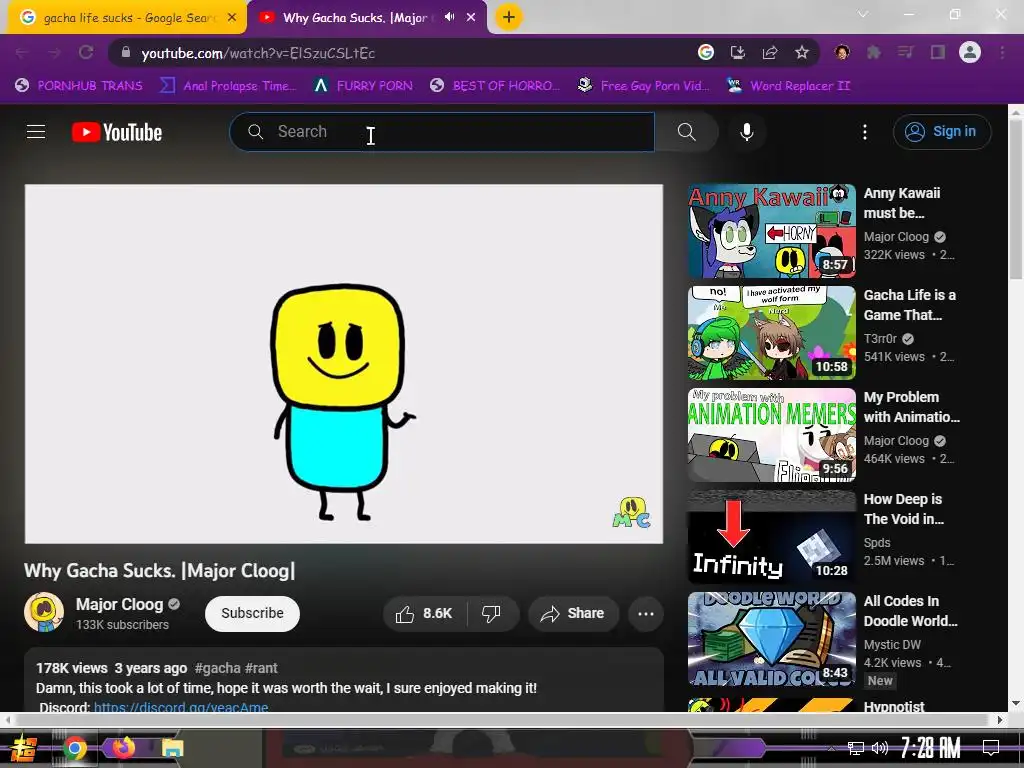Open the Word Replacer II bookmark
The height and width of the screenshot is (768, 1024).
pyautogui.click(x=789, y=86)
